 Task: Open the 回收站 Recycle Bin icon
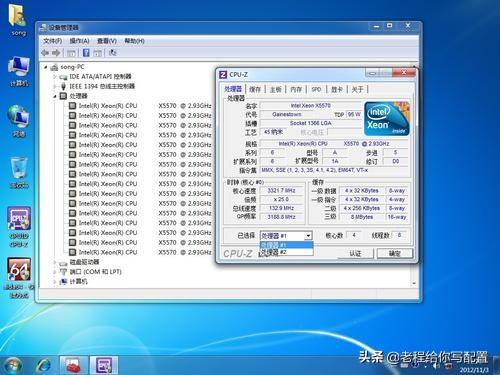coord(19,173)
